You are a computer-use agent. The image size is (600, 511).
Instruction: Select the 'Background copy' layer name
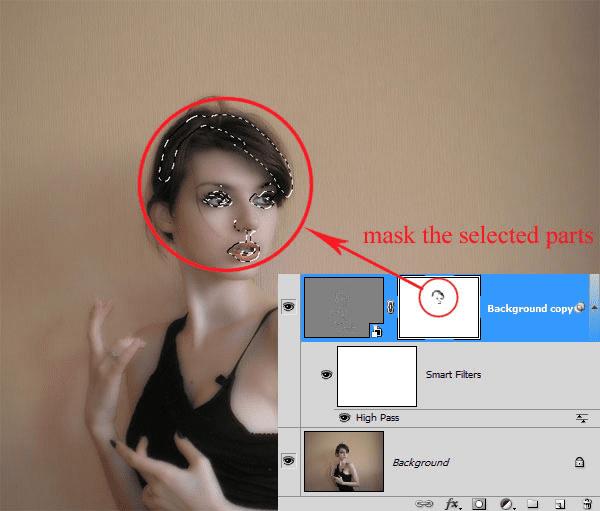pos(530,309)
